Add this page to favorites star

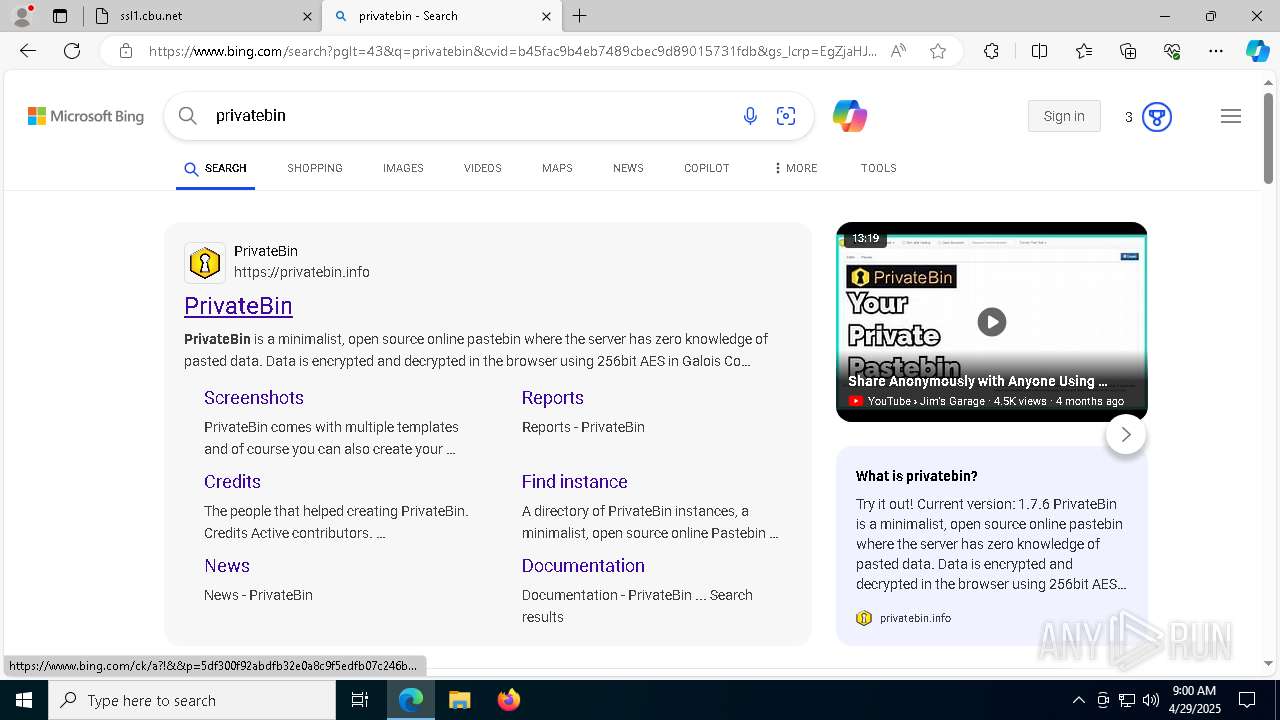[938, 51]
